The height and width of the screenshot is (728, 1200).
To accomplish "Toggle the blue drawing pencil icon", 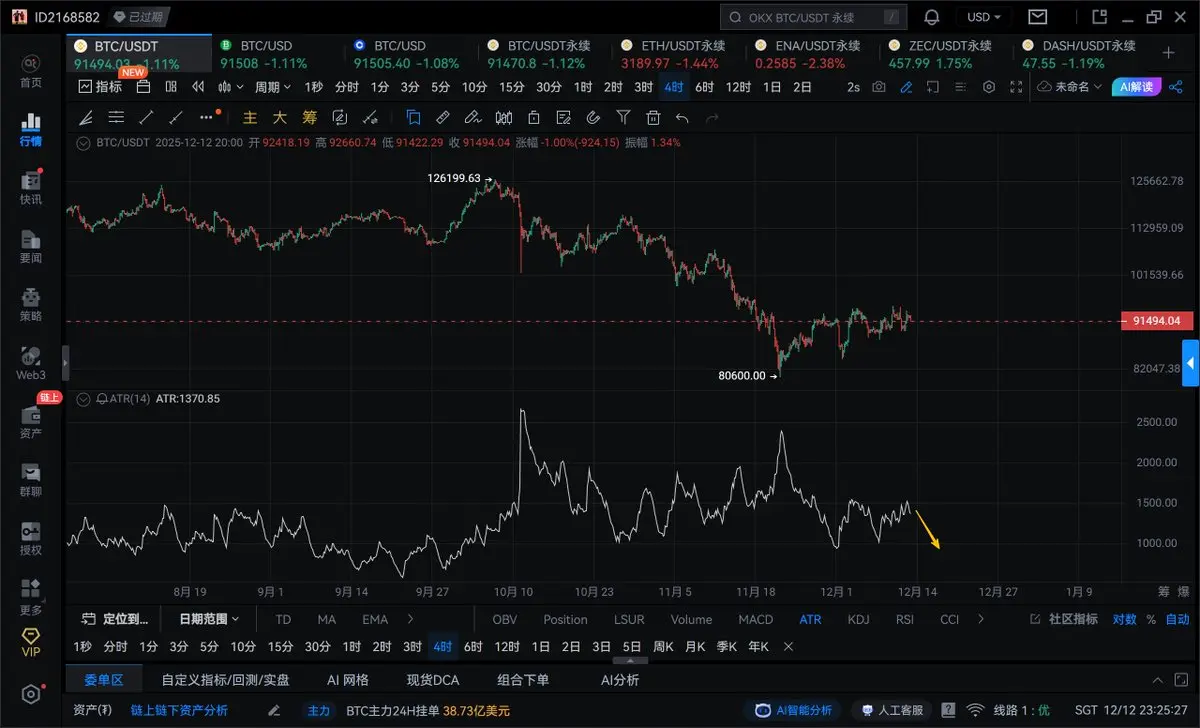I will coord(906,87).
